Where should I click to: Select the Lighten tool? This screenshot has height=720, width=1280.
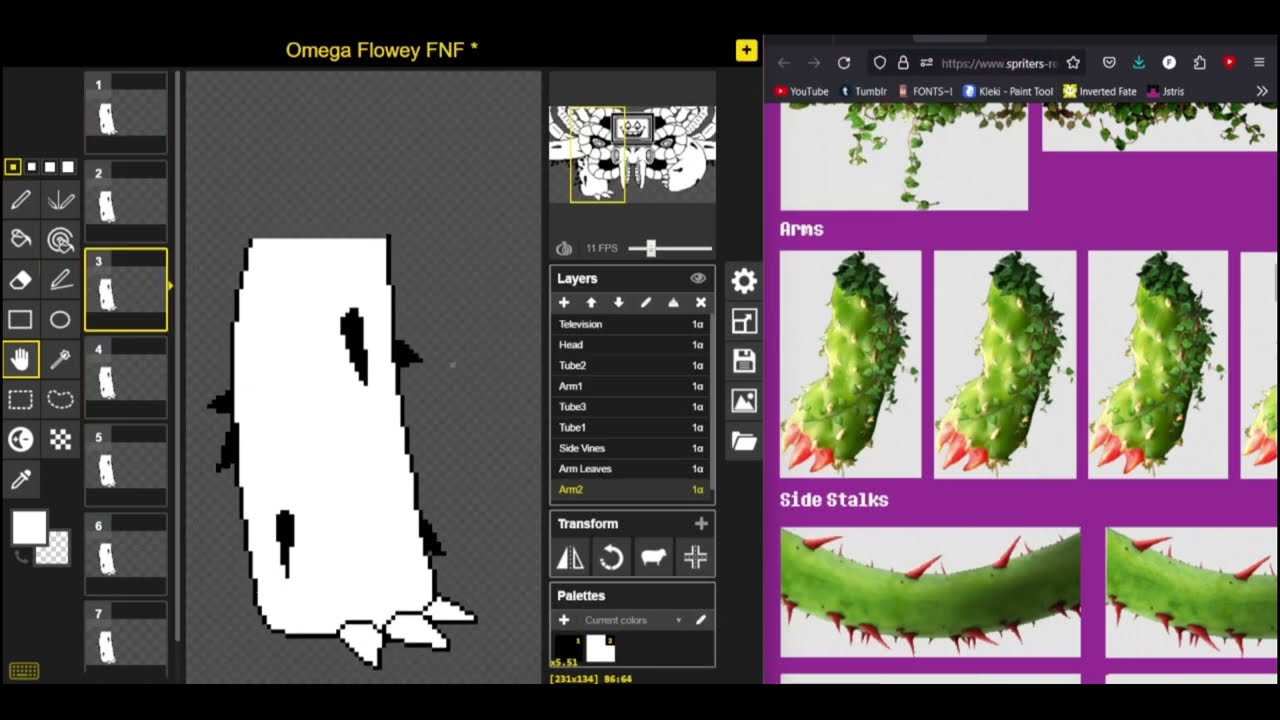21,439
